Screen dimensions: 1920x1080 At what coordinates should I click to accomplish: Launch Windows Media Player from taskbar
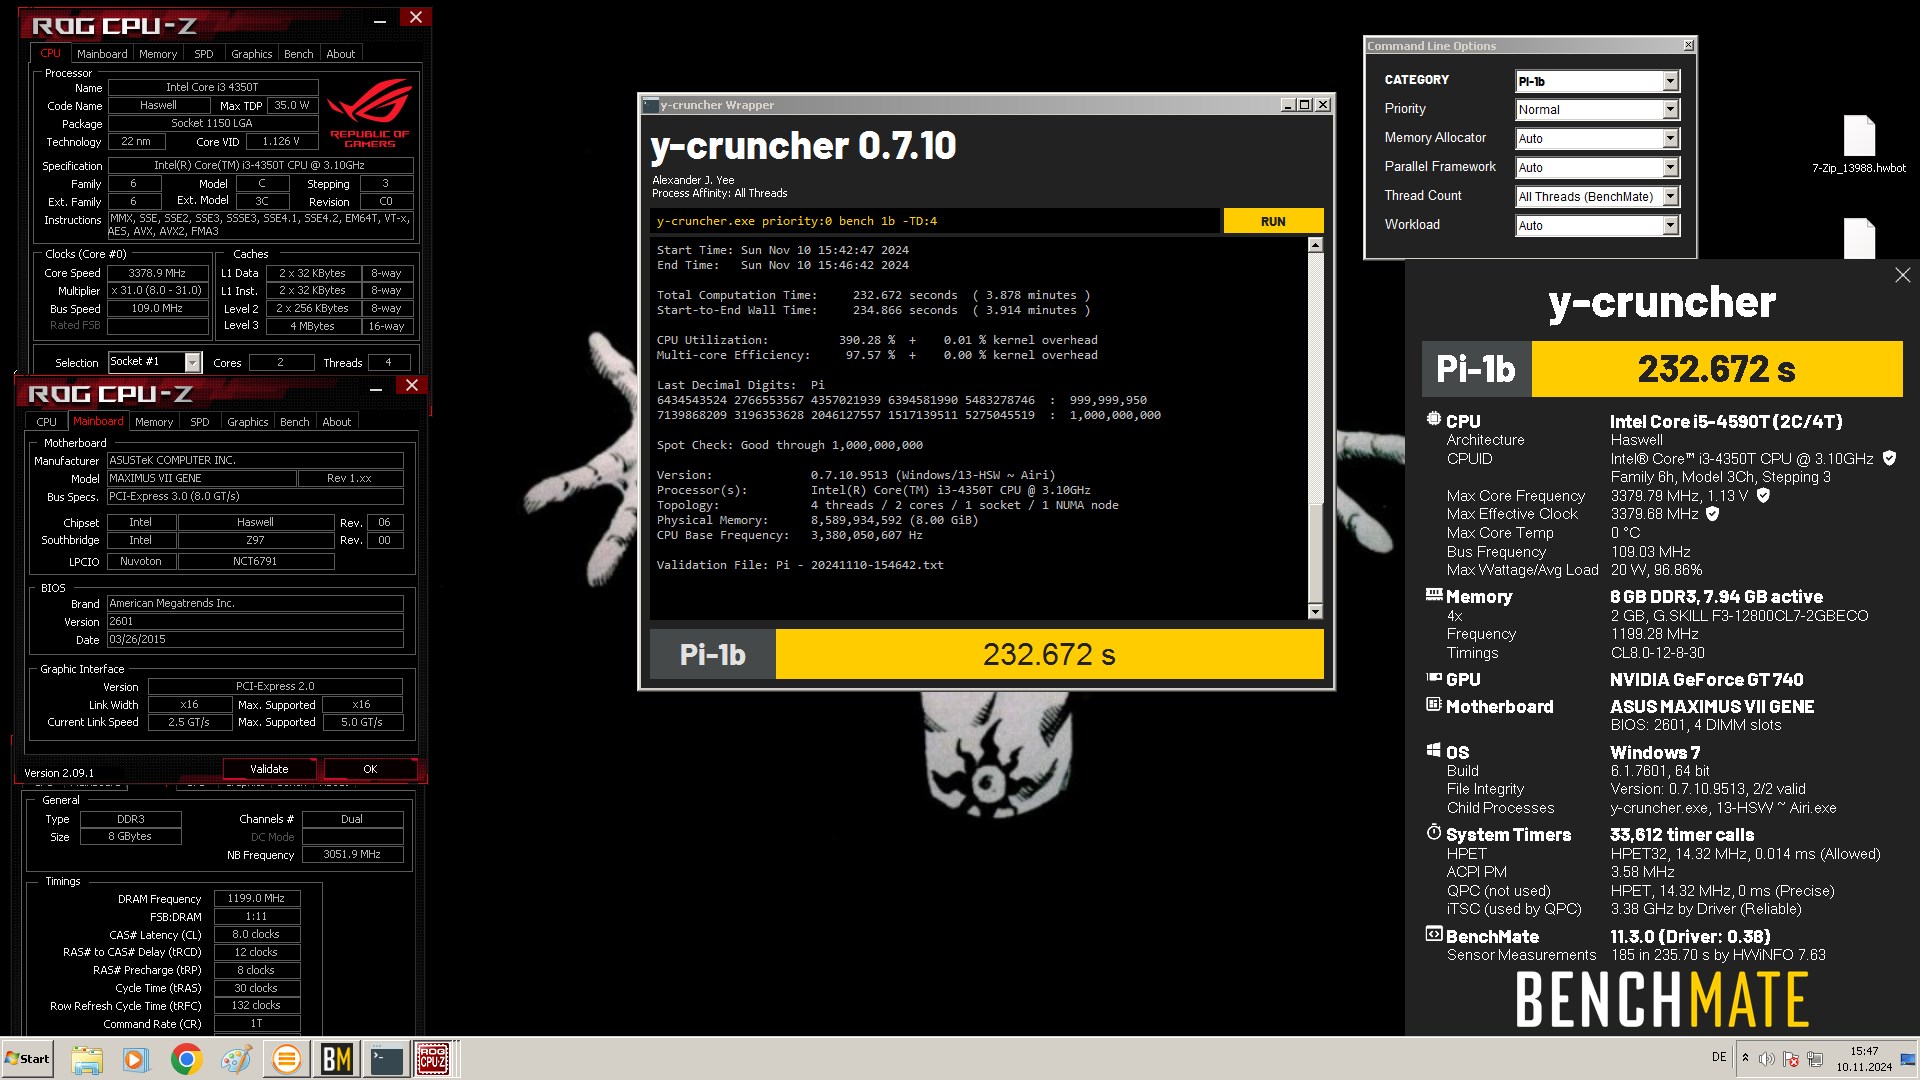pos(136,1059)
